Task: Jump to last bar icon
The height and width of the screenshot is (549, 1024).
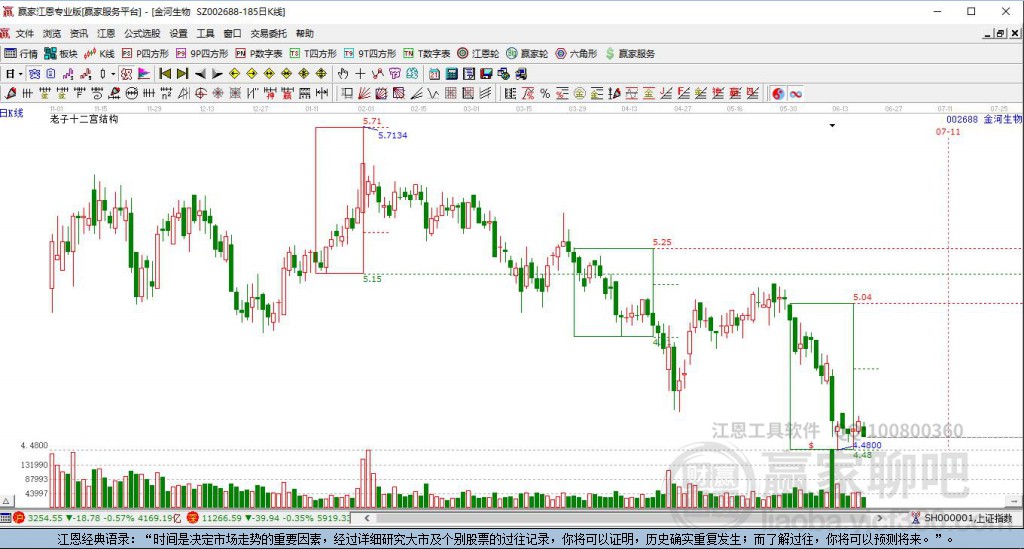Action: coord(182,74)
